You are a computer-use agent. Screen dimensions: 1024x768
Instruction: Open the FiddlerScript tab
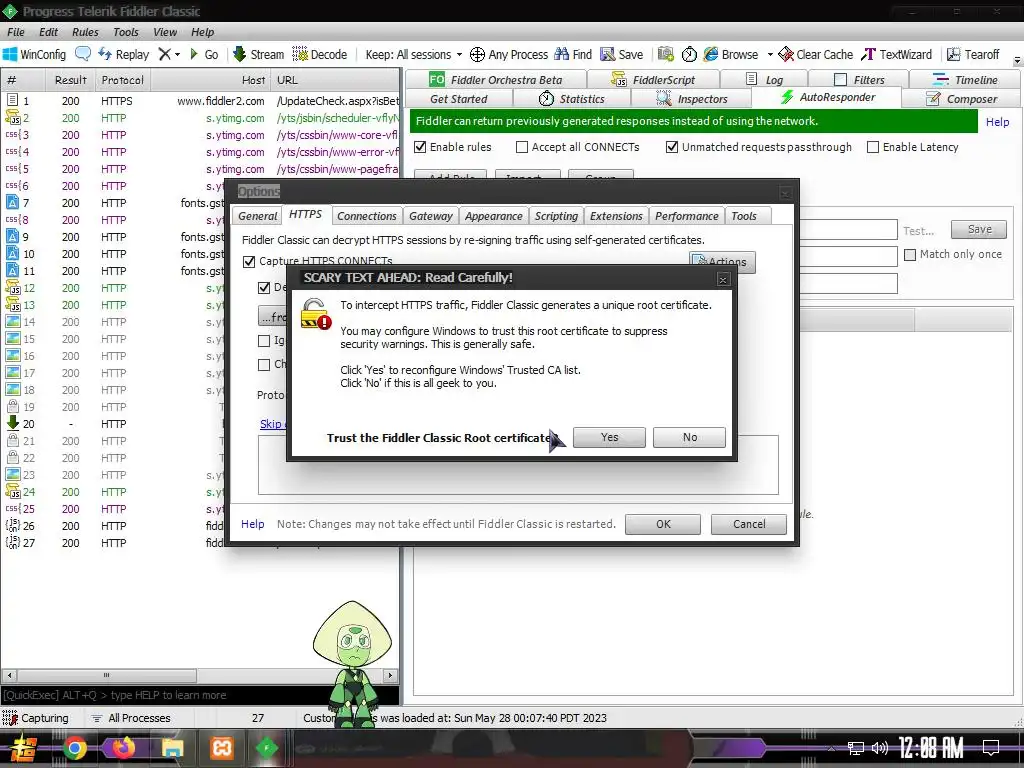pyautogui.click(x=653, y=80)
